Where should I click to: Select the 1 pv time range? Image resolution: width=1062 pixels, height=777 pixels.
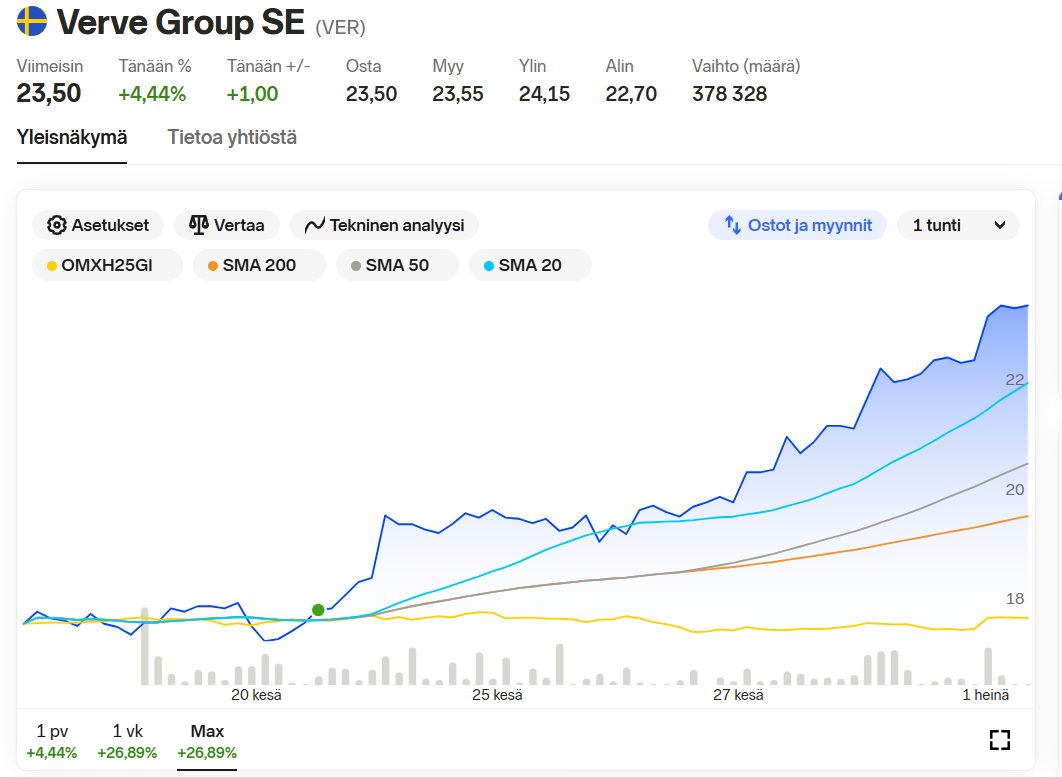tap(51, 741)
